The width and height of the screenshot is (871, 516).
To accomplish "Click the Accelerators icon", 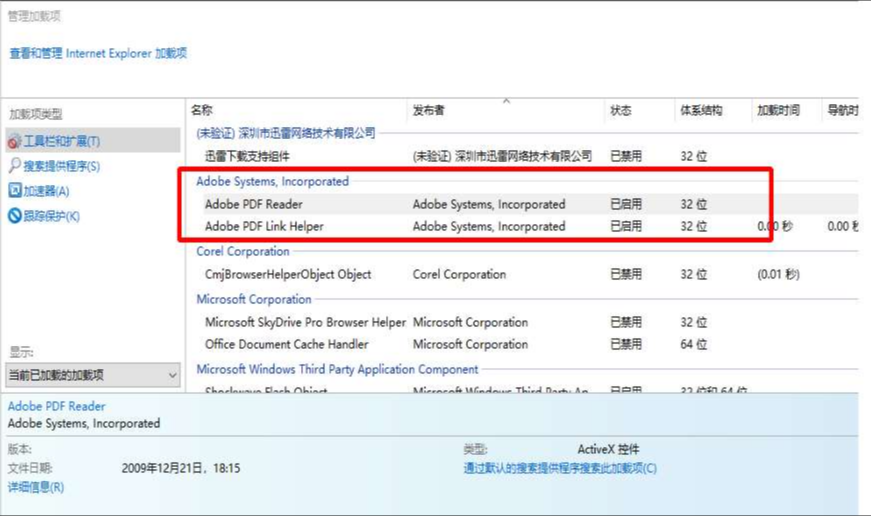I will click(14, 191).
